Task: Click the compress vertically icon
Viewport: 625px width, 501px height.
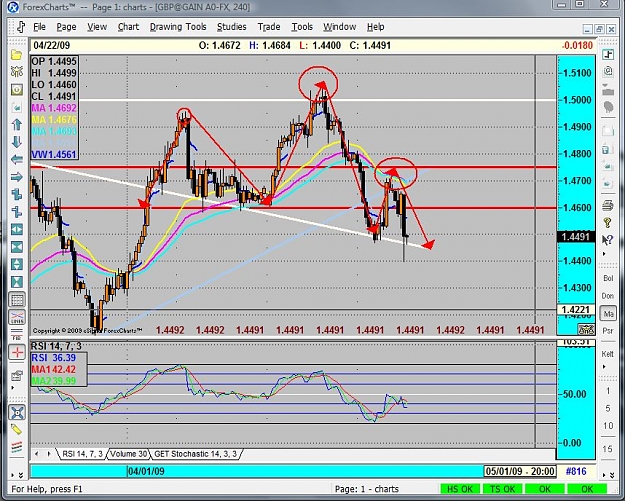Action: click(x=17, y=282)
